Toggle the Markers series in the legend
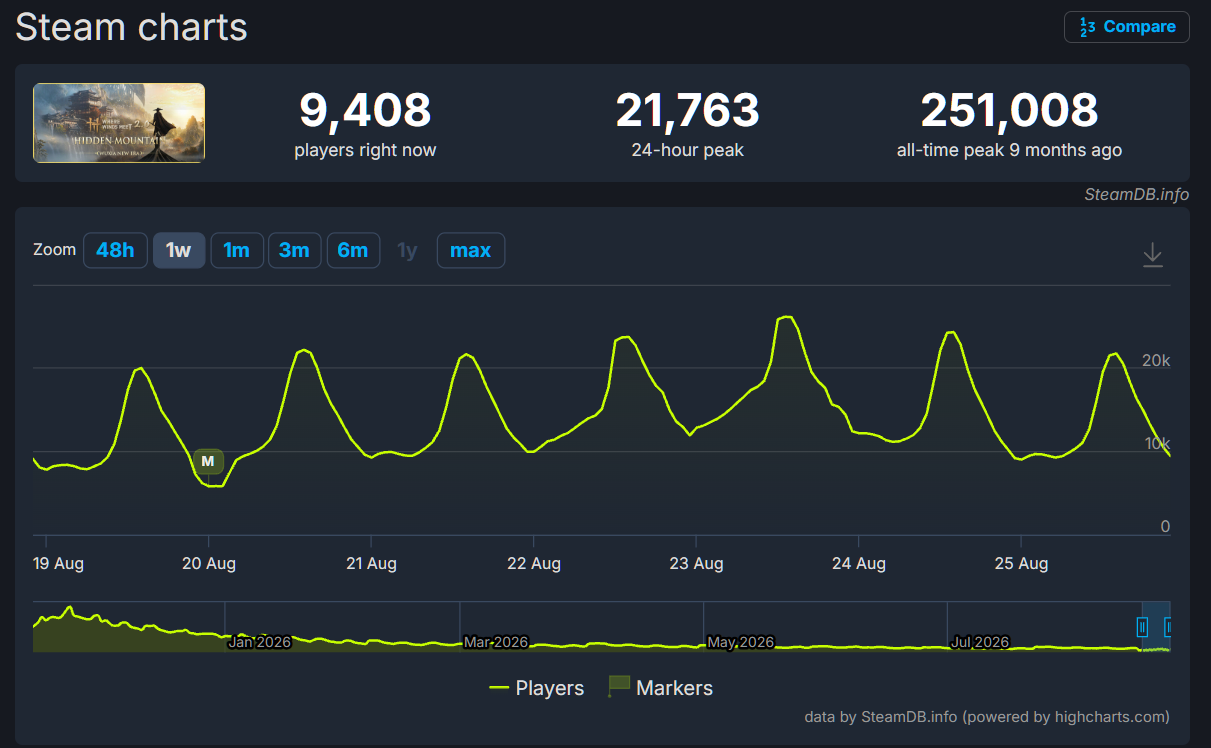 661,688
